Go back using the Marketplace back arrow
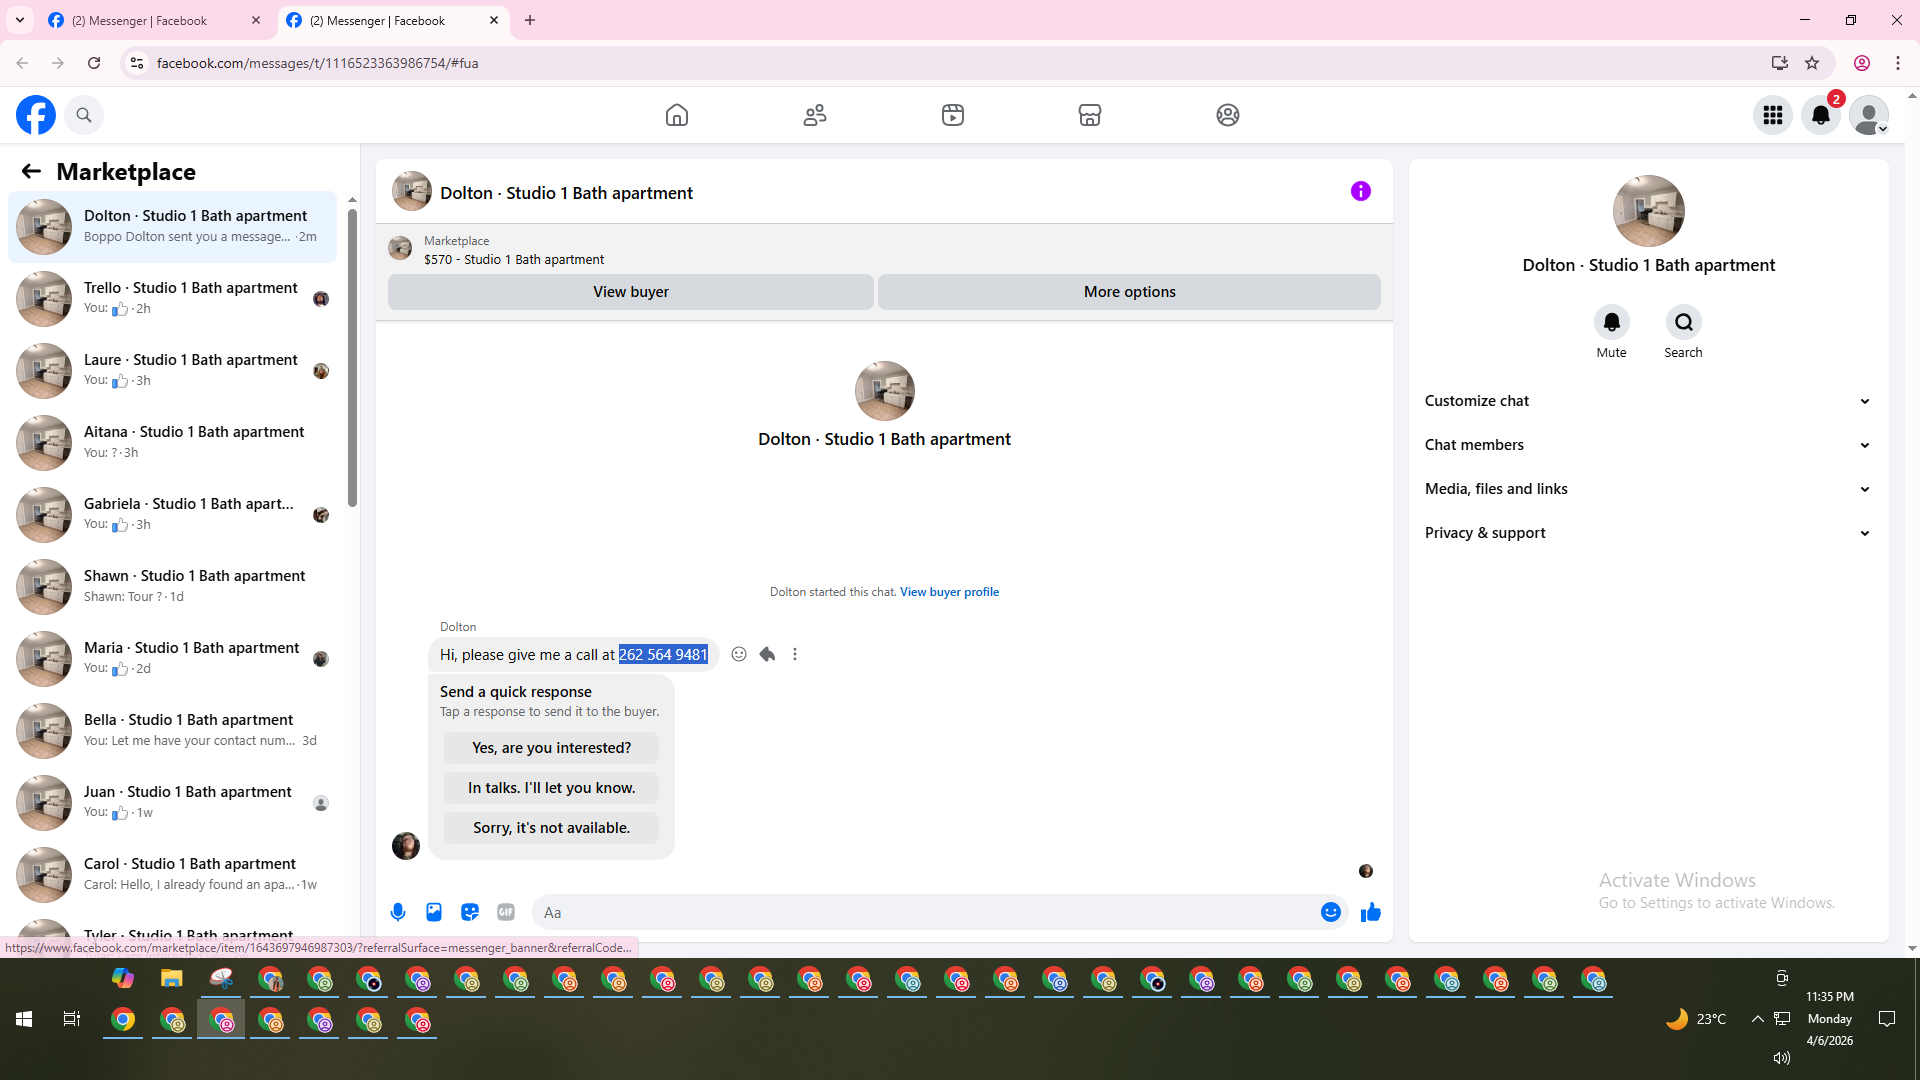 click(x=31, y=171)
